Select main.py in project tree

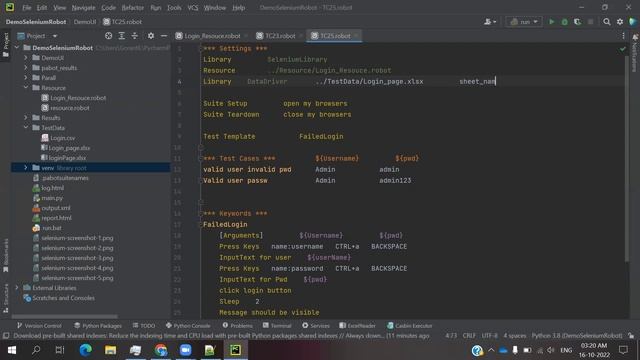pyautogui.click(x=51, y=198)
